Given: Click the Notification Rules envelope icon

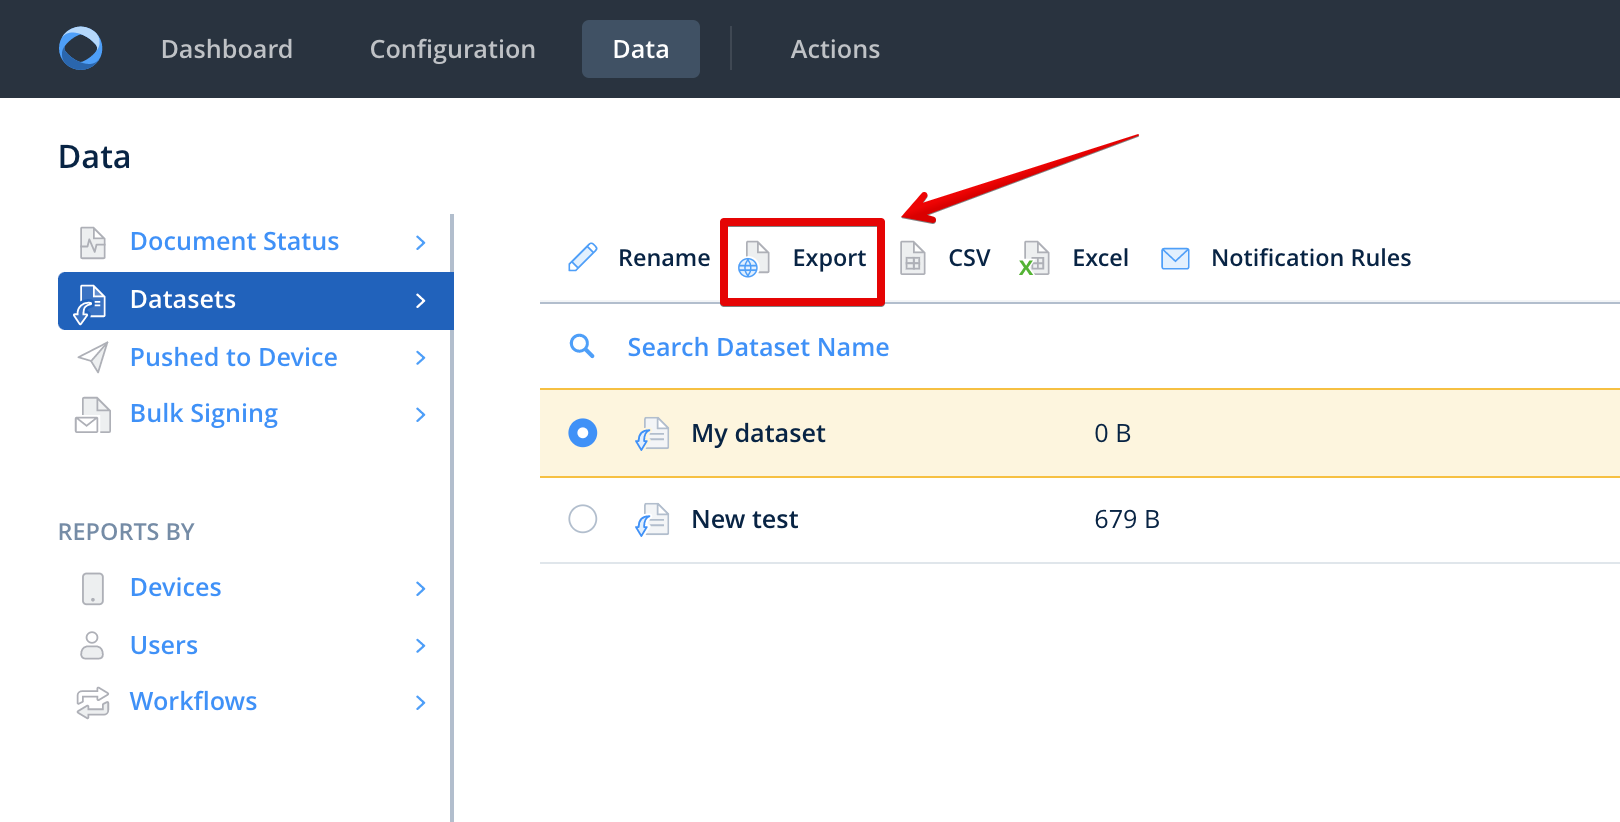Looking at the screenshot, I should pos(1175,259).
